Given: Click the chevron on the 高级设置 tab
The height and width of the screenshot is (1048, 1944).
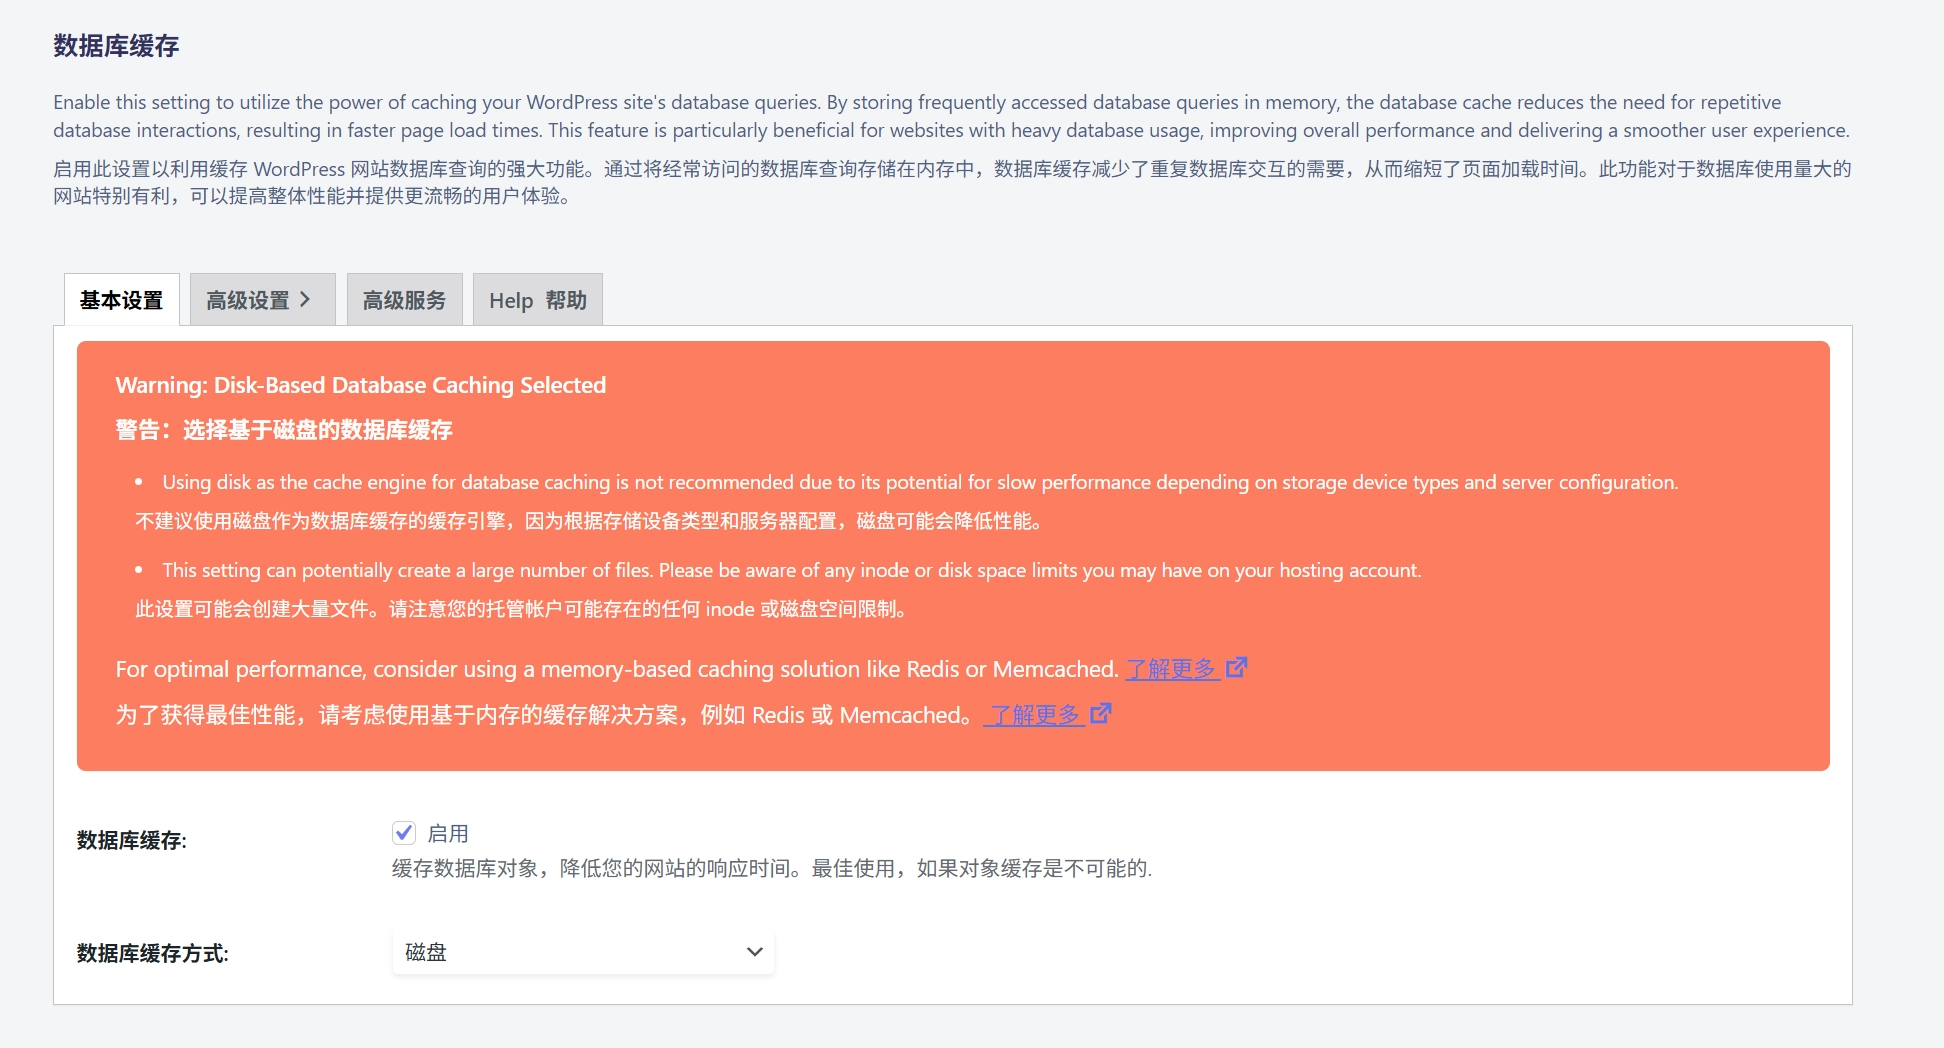Looking at the screenshot, I should (306, 300).
